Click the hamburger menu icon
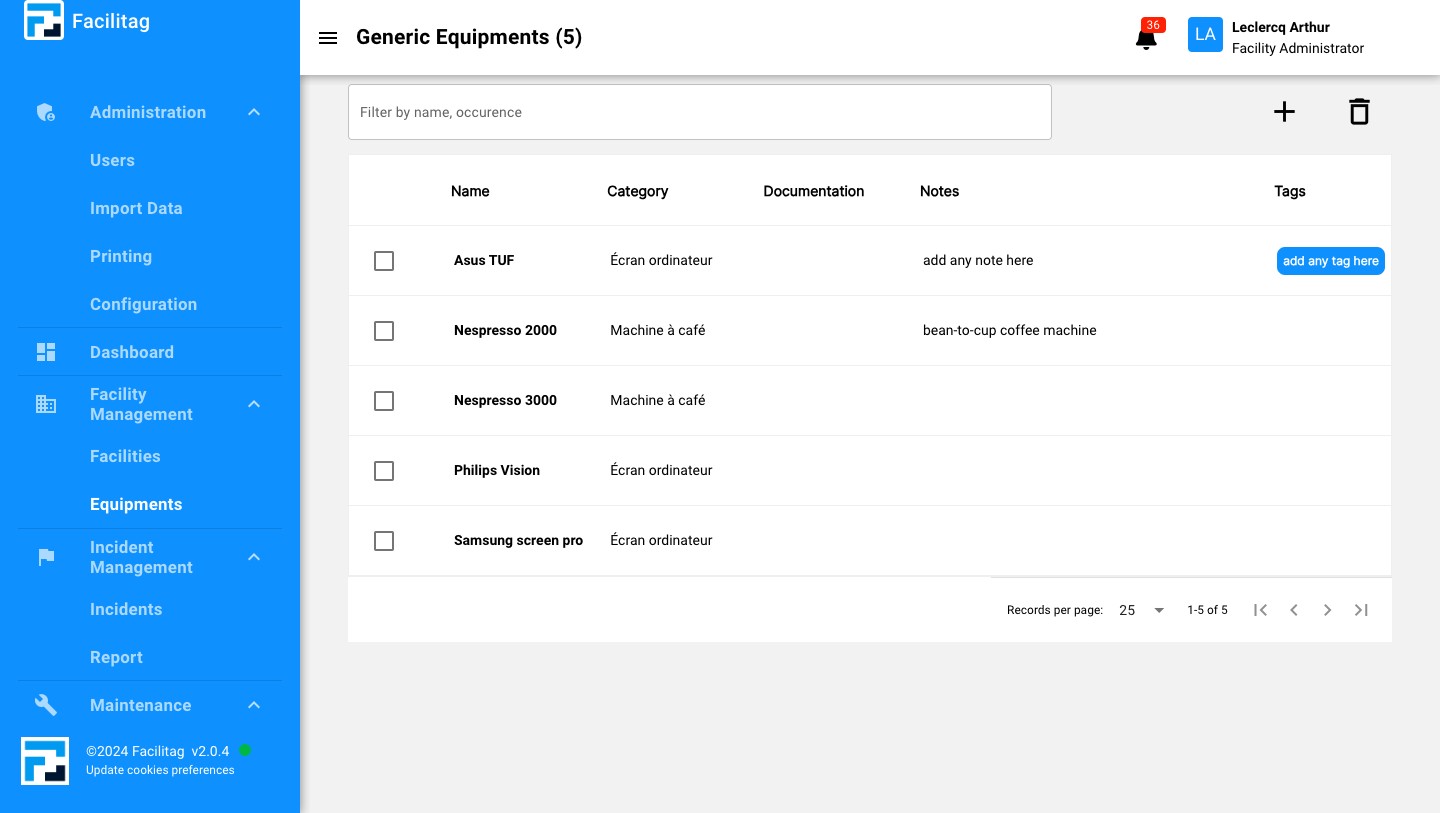1440x813 pixels. (x=327, y=38)
